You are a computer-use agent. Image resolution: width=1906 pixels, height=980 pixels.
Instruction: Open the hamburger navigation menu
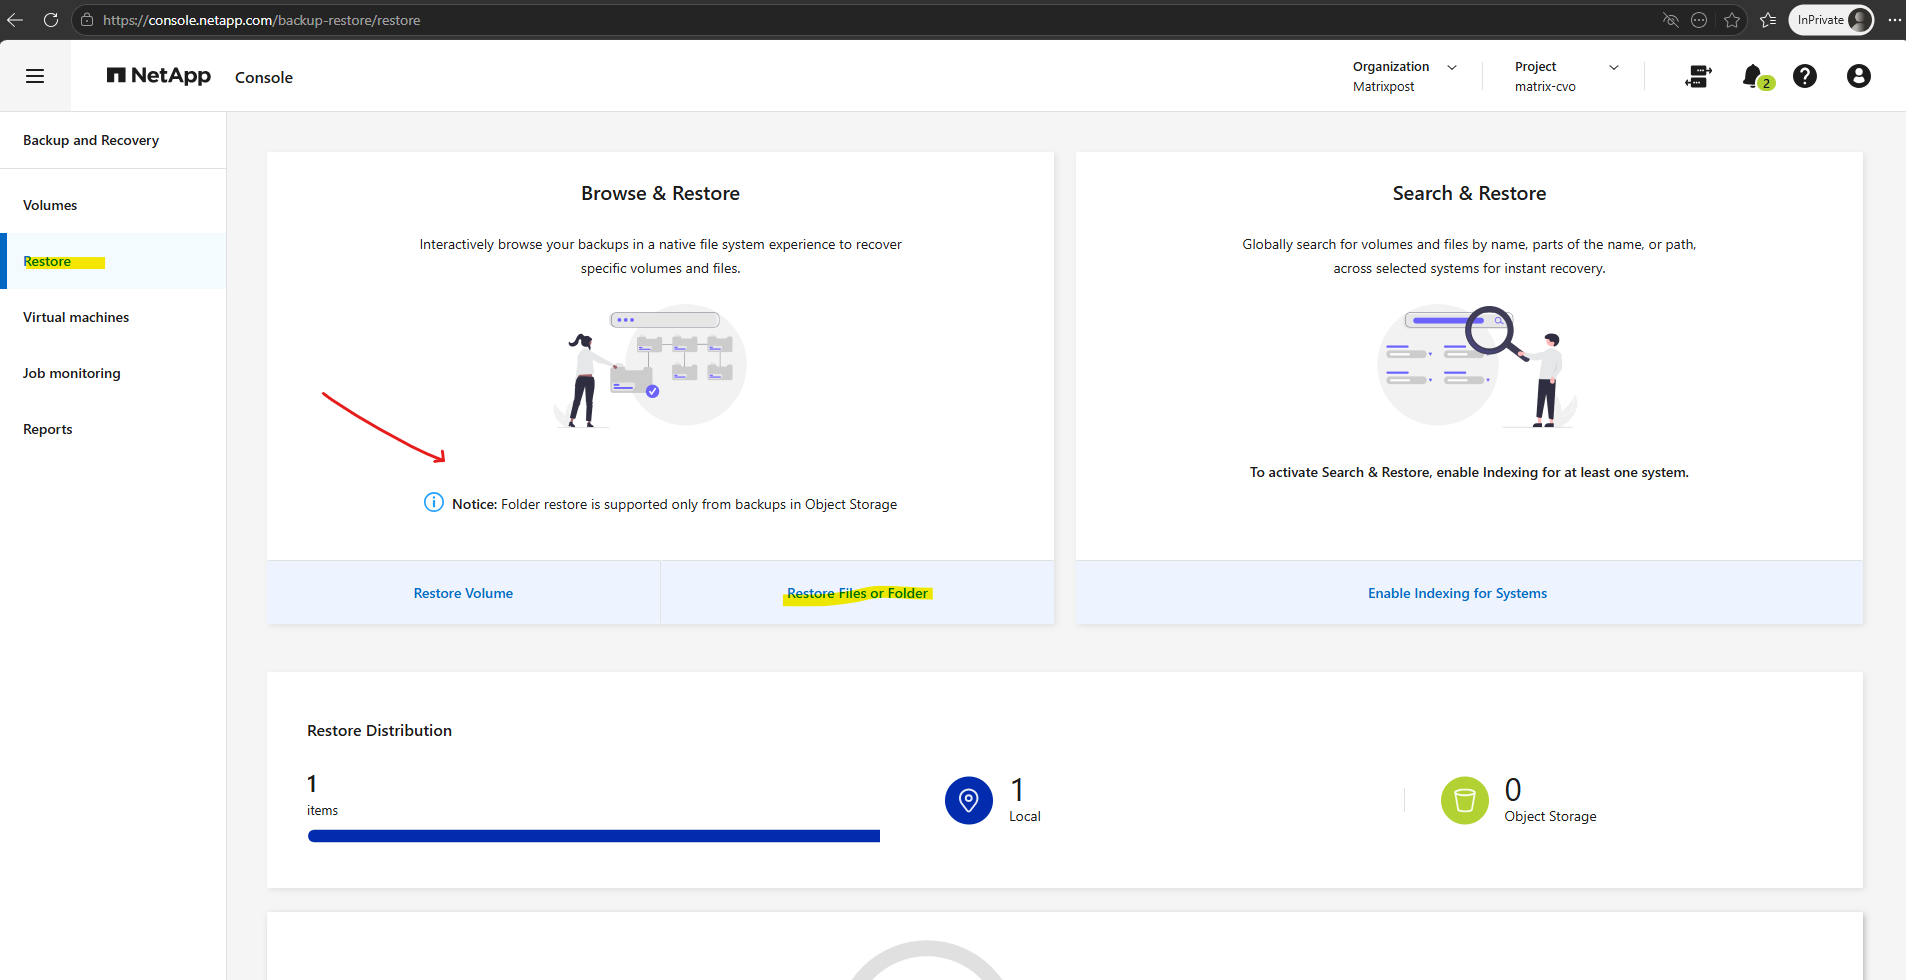click(x=35, y=76)
